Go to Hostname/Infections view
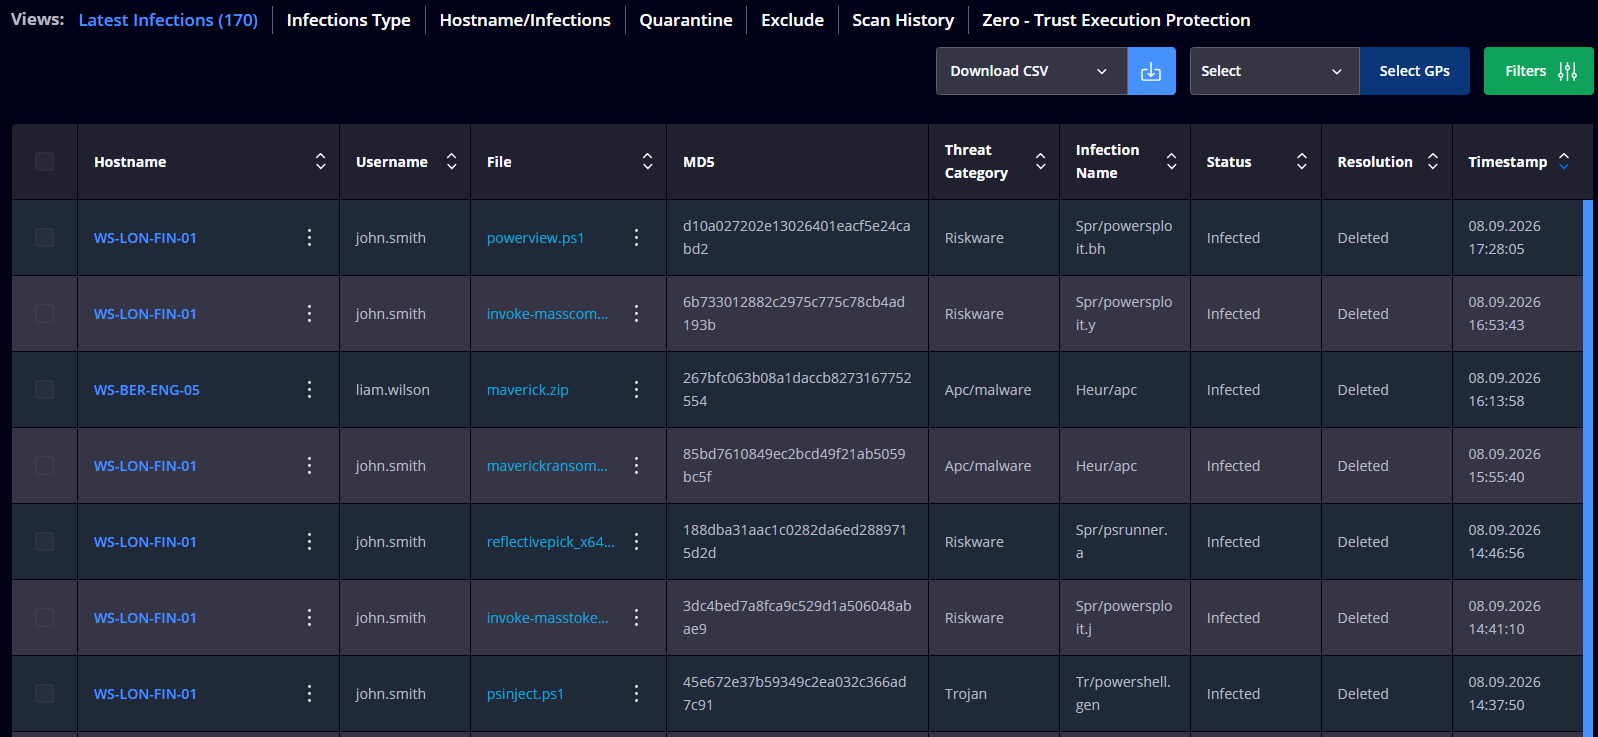Screen dimensions: 1598x737 click(x=525, y=20)
